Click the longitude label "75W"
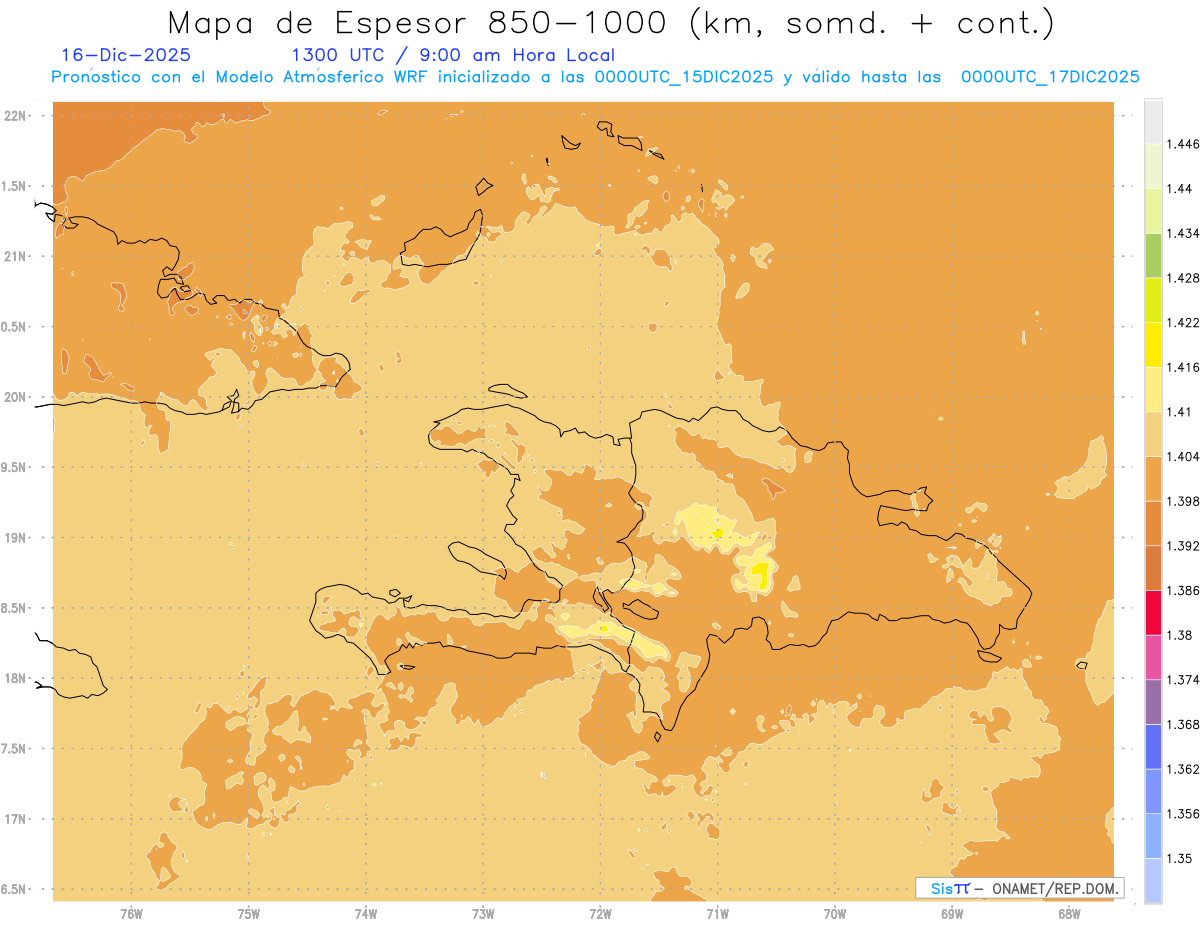The height and width of the screenshot is (927, 1200). point(248,913)
